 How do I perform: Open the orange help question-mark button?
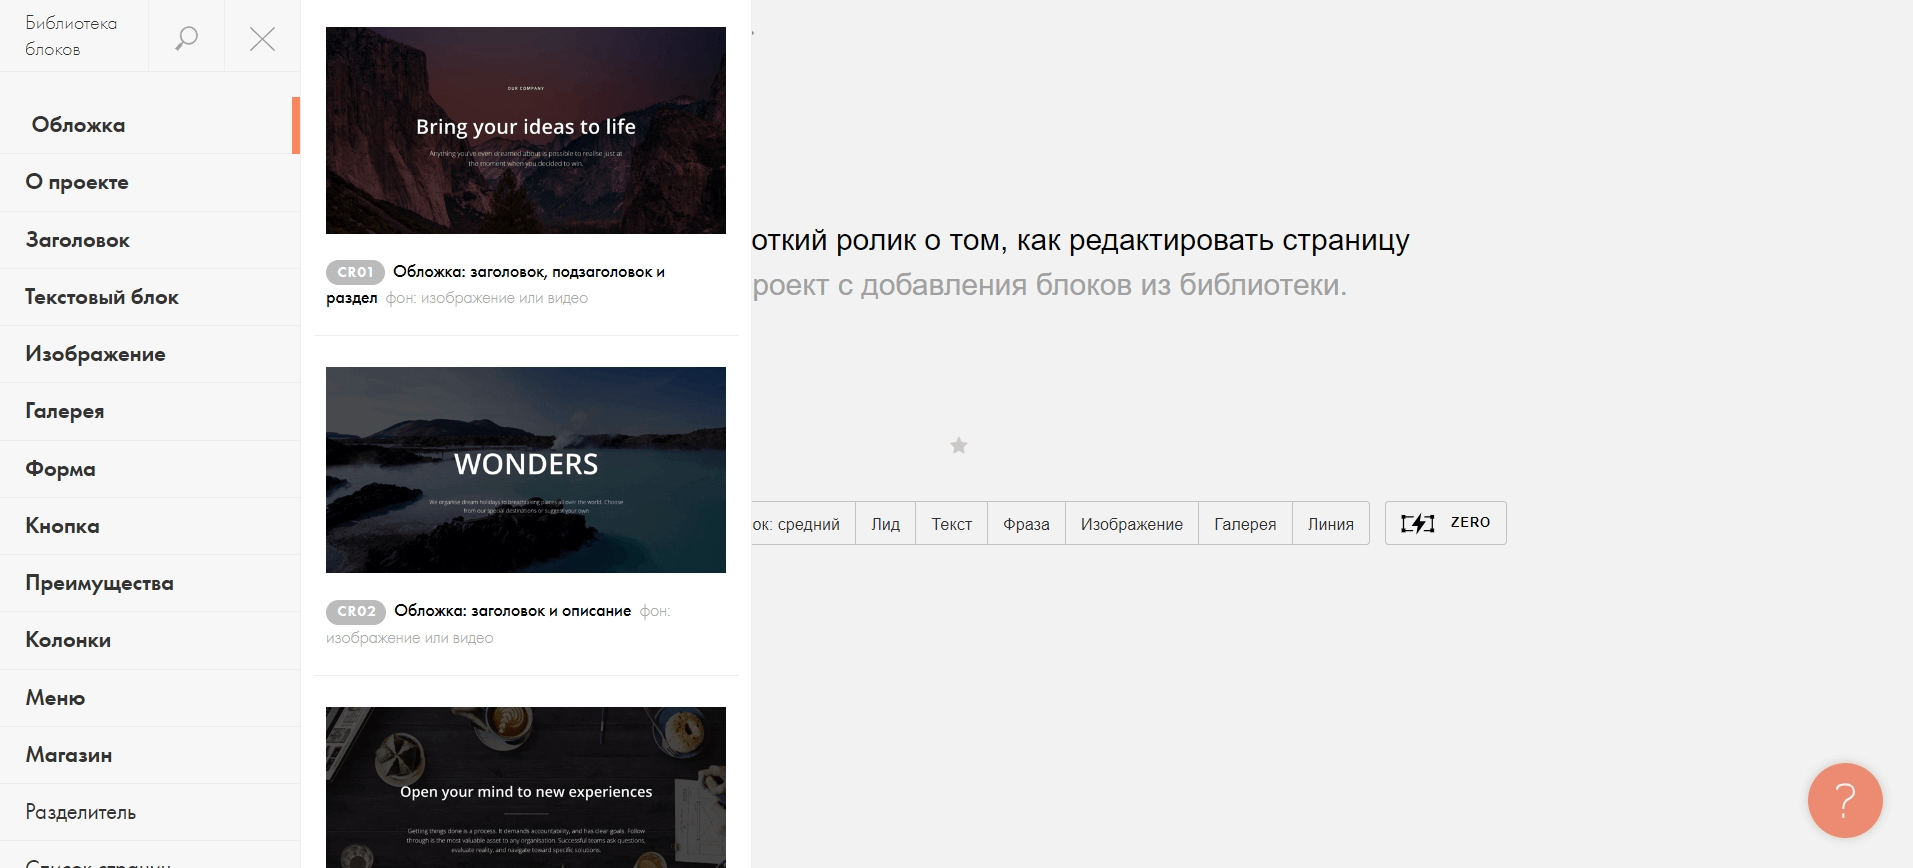1845,800
